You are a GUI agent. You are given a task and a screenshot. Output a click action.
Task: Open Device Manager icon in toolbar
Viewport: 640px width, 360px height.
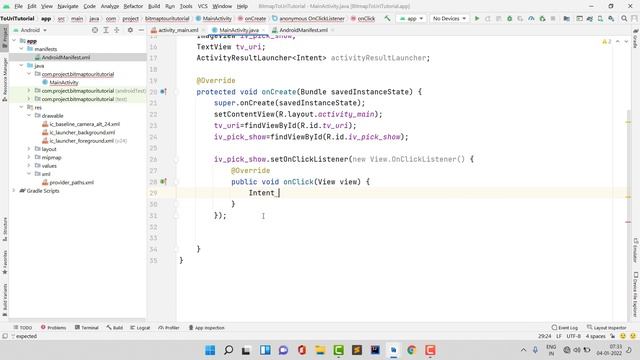600,19
